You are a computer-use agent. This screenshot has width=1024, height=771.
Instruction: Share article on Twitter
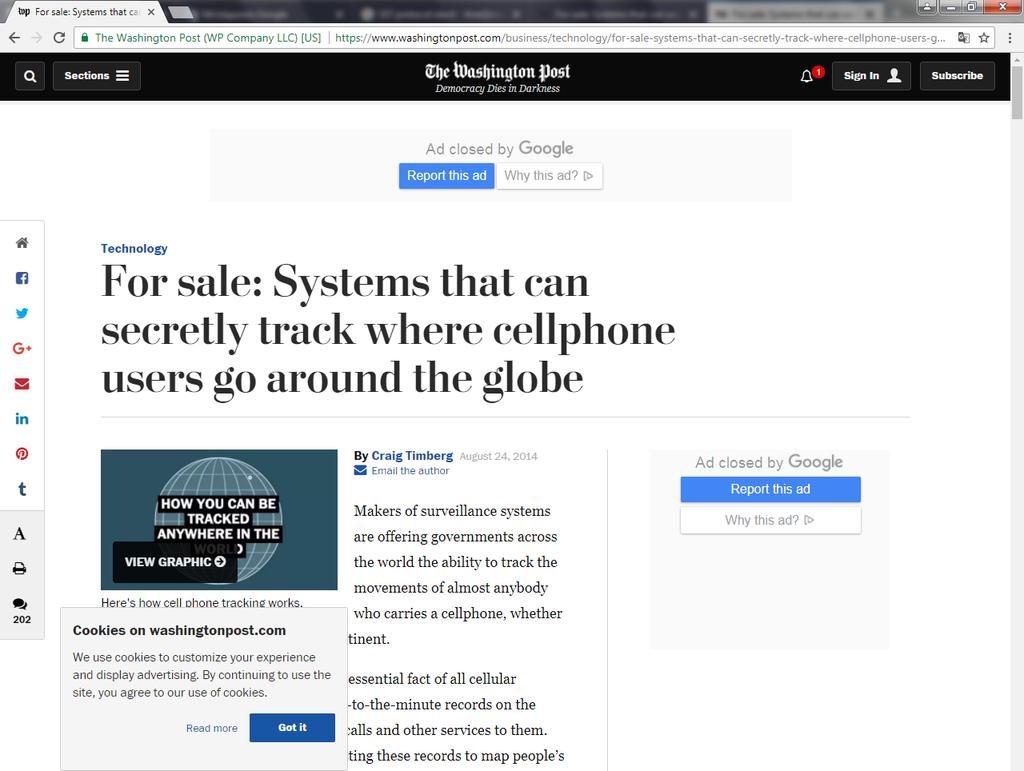[22, 313]
